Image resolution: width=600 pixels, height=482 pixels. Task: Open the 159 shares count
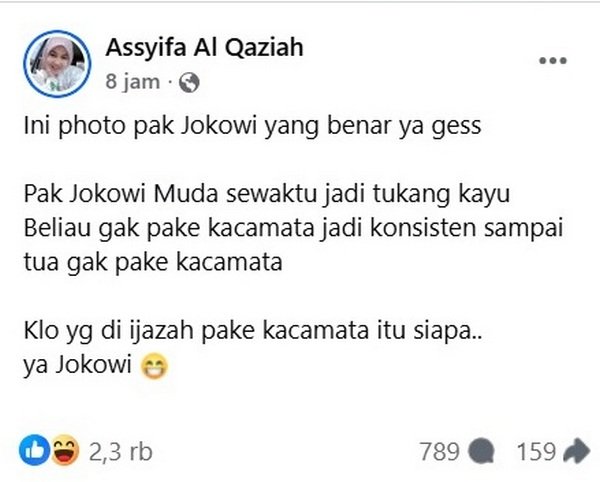click(x=536, y=451)
